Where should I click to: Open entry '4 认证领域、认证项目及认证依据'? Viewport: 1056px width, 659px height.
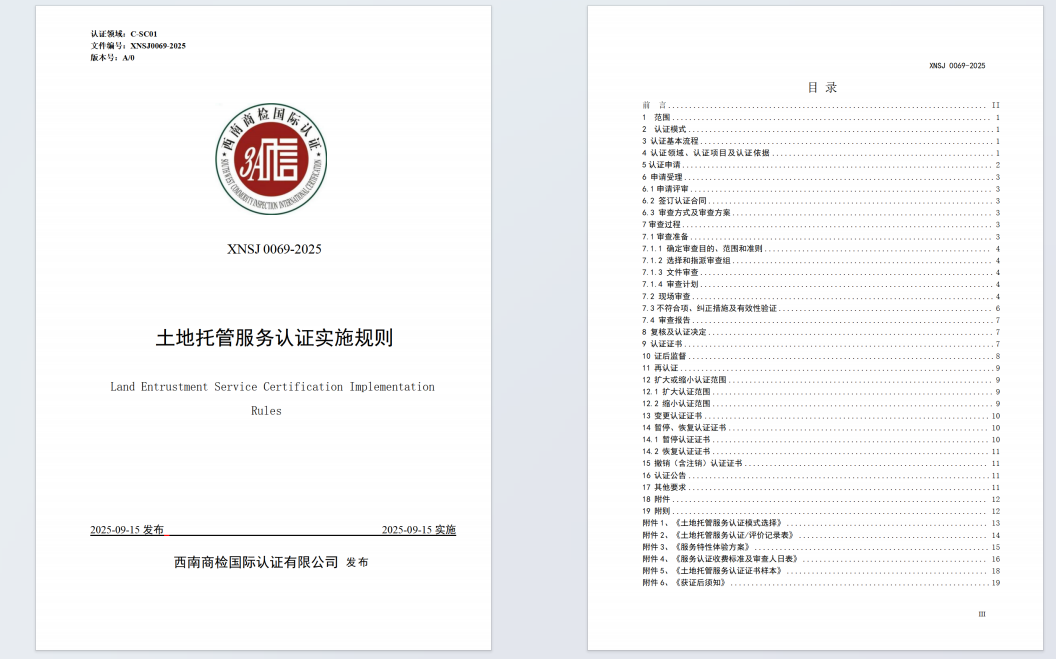point(821,153)
